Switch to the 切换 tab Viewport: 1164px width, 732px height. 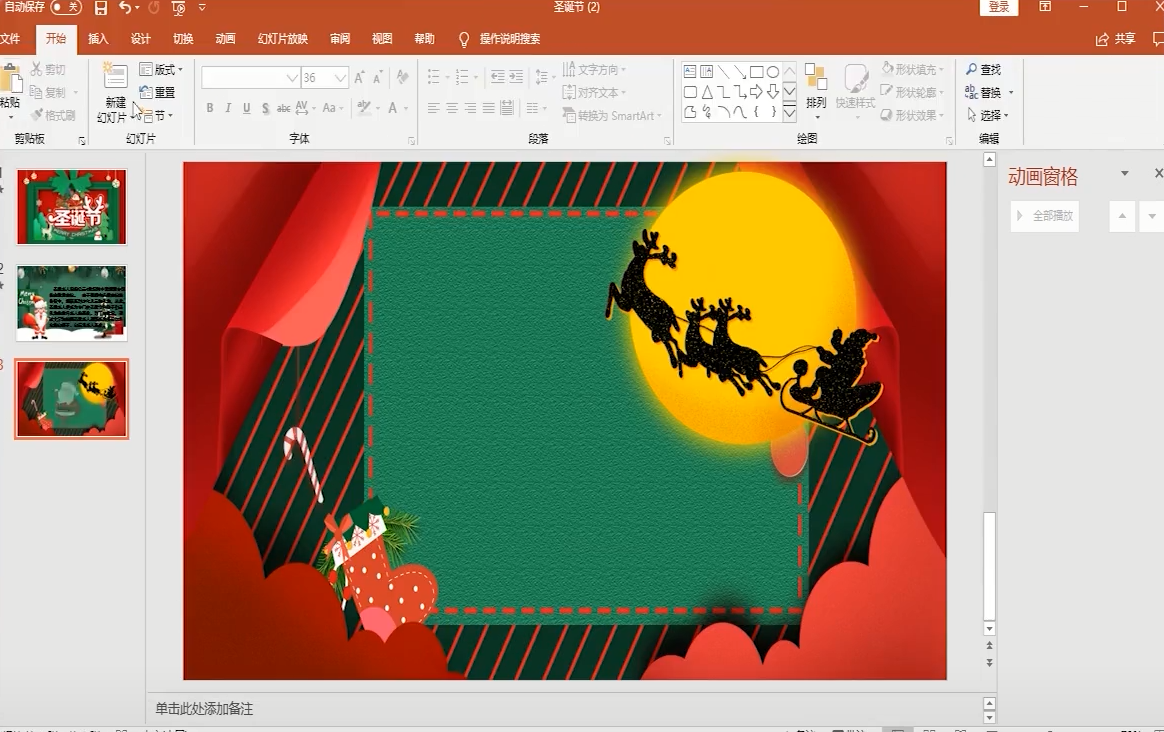pos(183,39)
